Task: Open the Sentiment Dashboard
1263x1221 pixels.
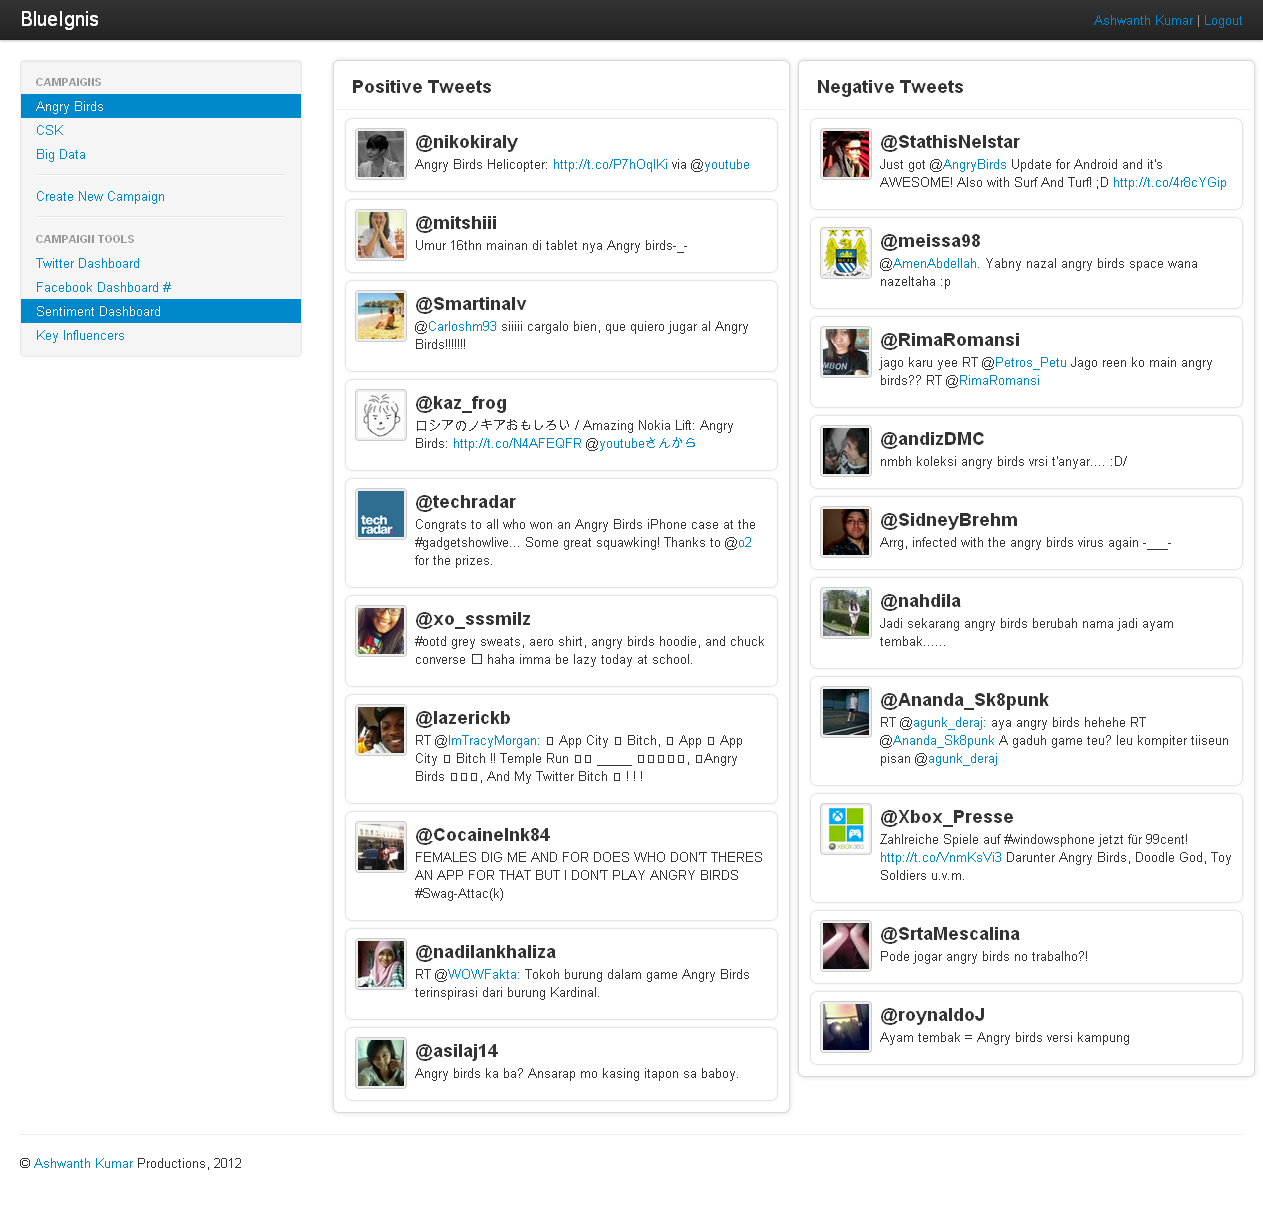Action: 161,311
